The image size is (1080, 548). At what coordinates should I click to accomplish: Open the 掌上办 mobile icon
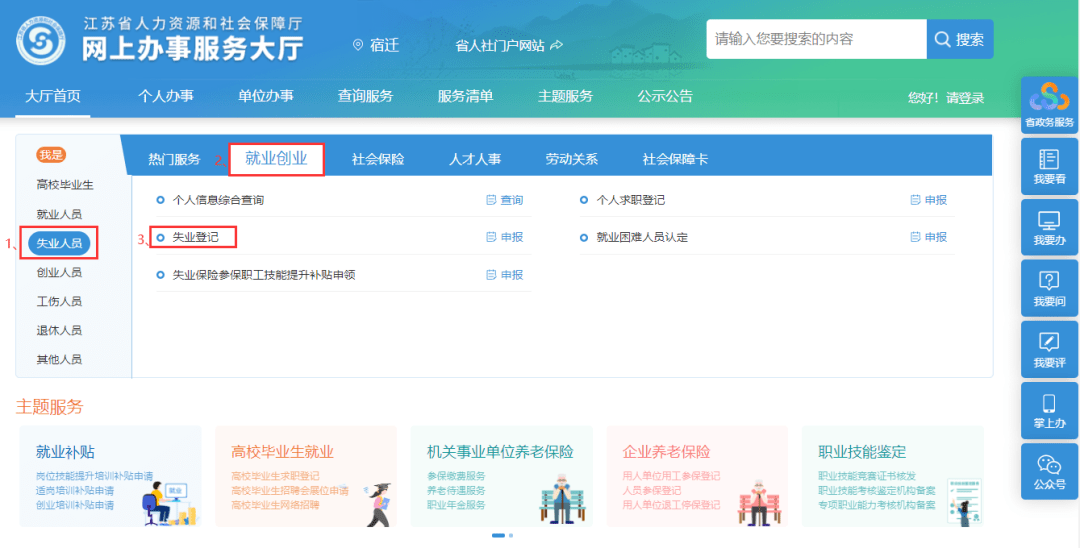click(1049, 410)
